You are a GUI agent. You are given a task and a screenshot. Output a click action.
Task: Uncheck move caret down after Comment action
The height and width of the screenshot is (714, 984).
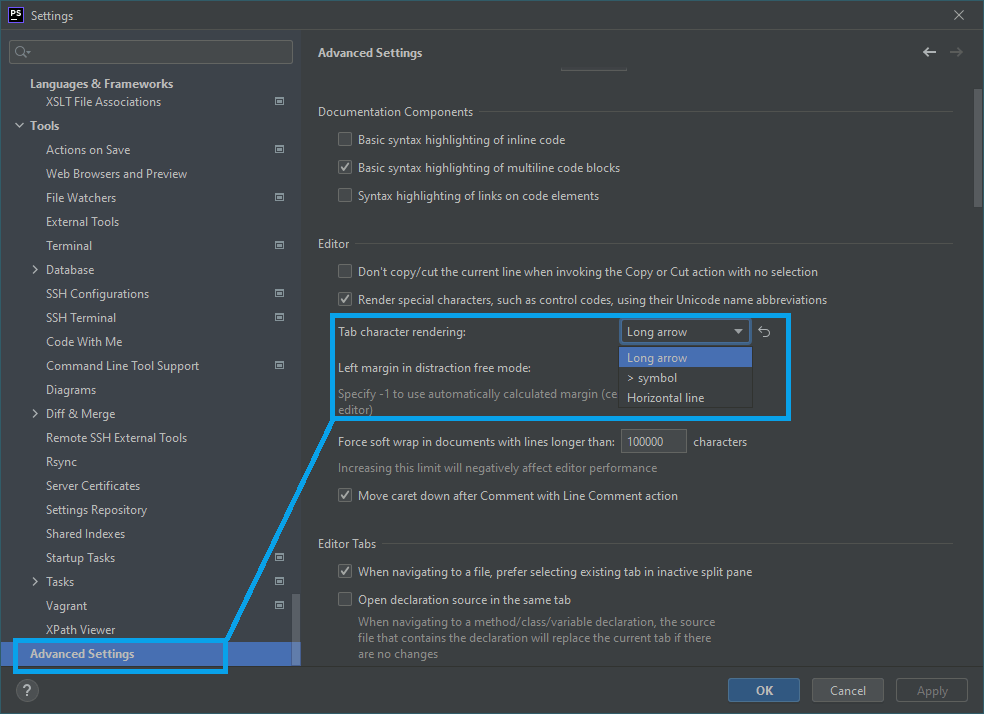tap(344, 495)
